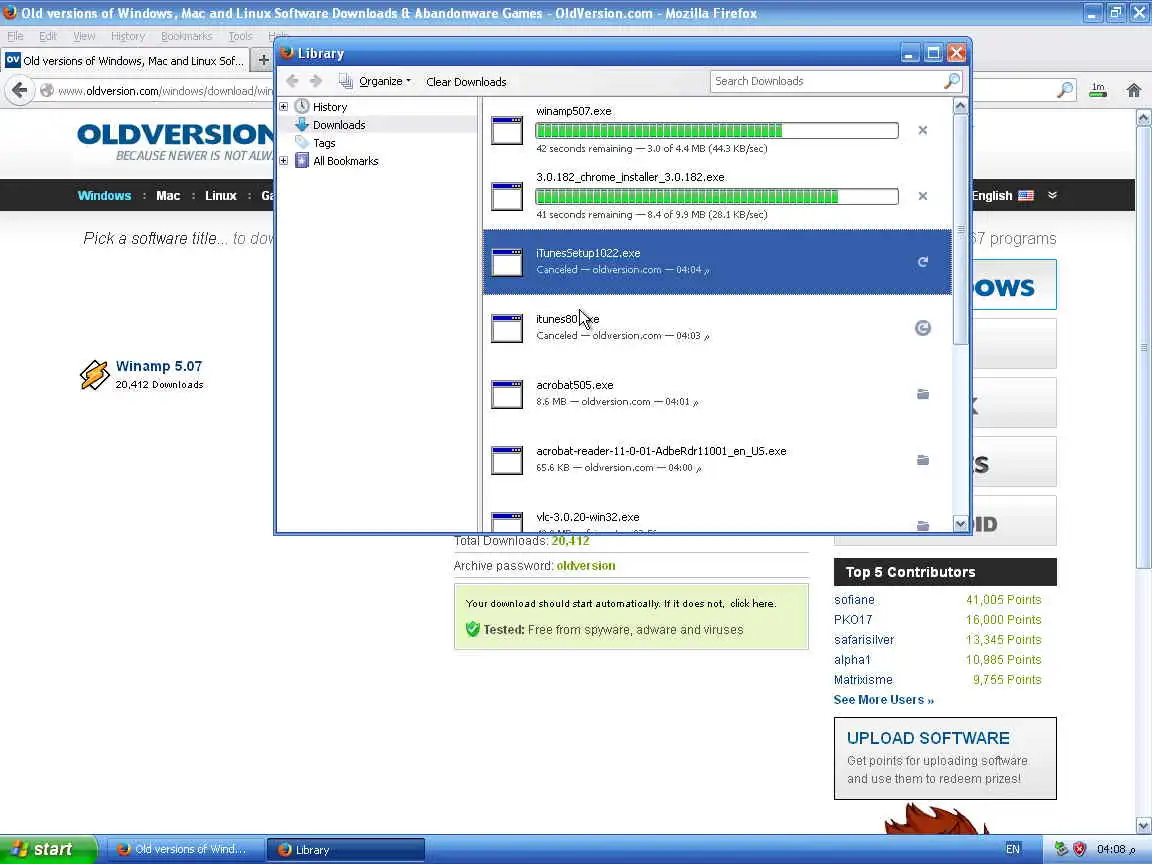Image resolution: width=1152 pixels, height=864 pixels.
Task: Click the winamp507.exe progress bar
Action: click(x=716, y=131)
